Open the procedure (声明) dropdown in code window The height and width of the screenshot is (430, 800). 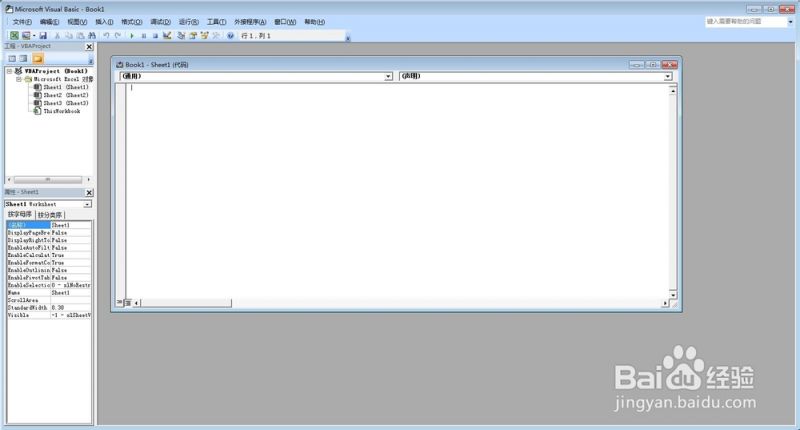[668, 77]
